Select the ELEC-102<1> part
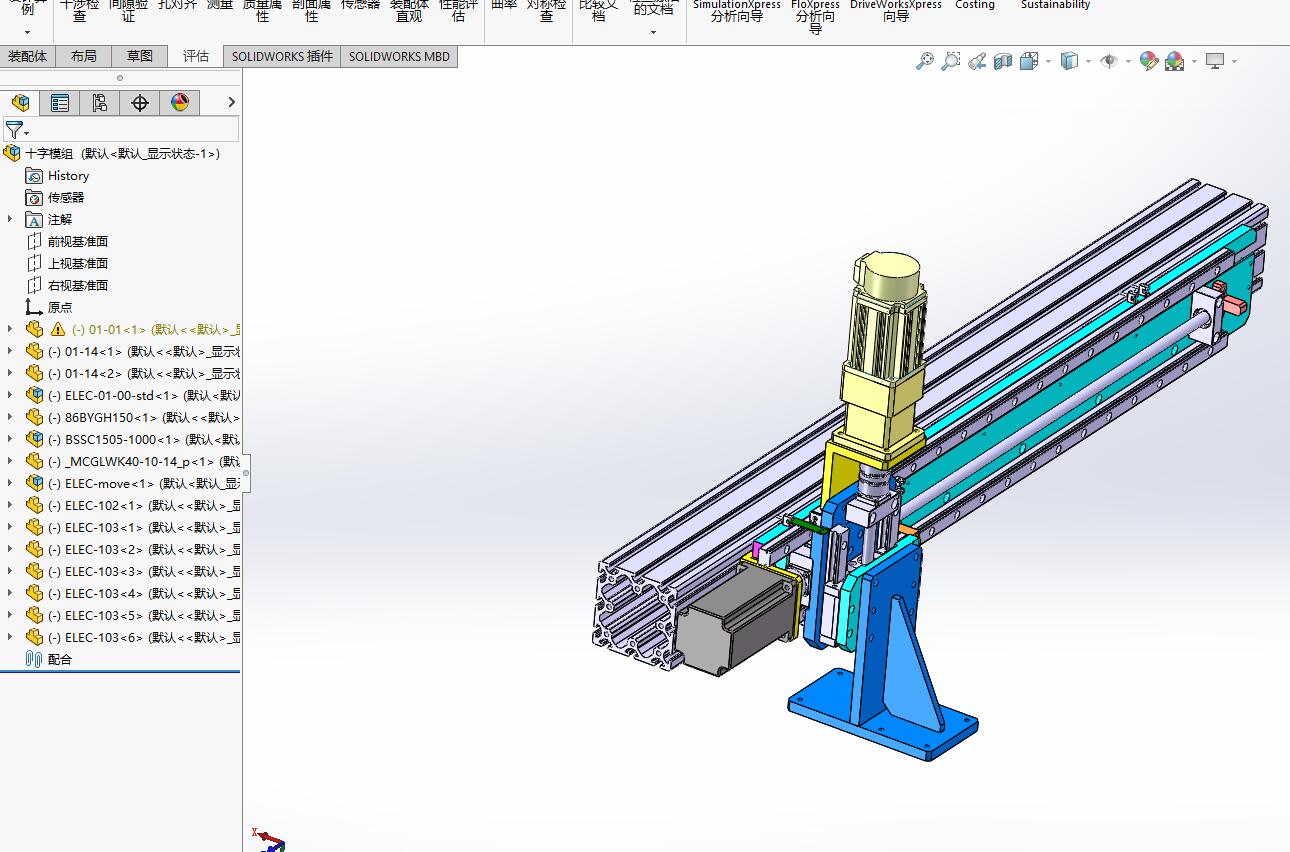The height and width of the screenshot is (852, 1290). pyautogui.click(x=144, y=505)
